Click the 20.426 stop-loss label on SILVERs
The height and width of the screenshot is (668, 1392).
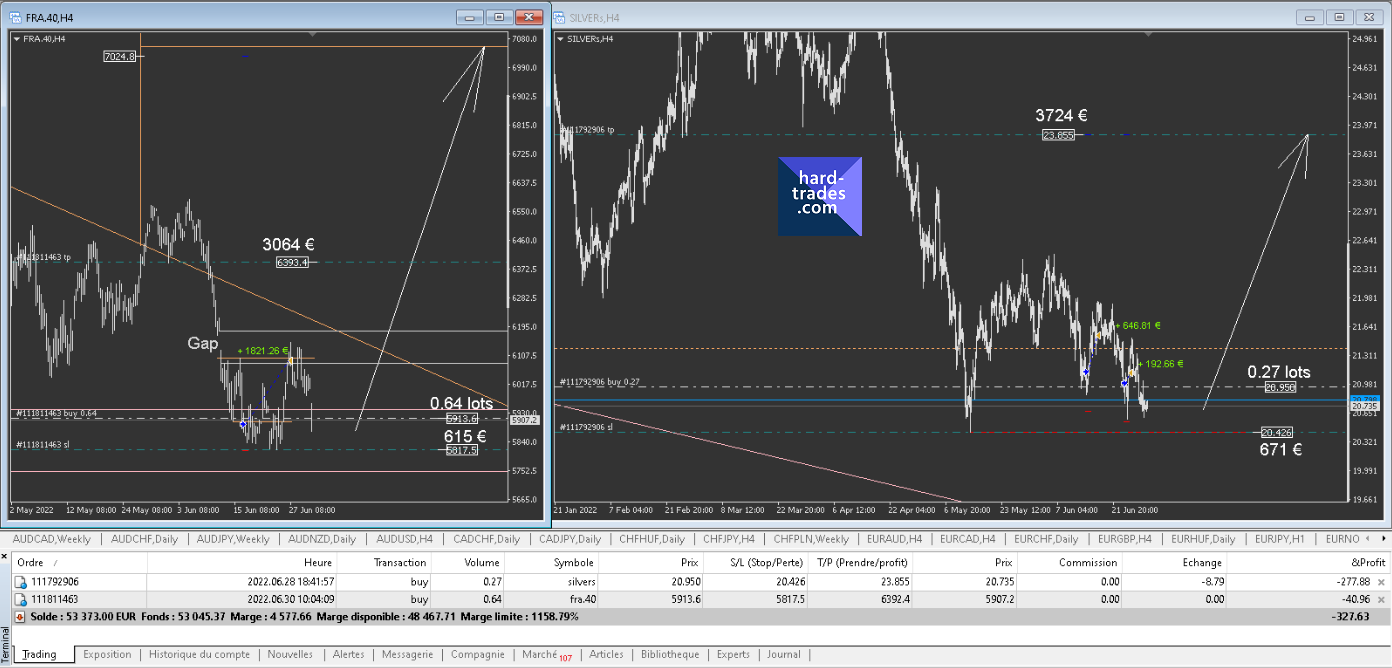coord(1275,432)
